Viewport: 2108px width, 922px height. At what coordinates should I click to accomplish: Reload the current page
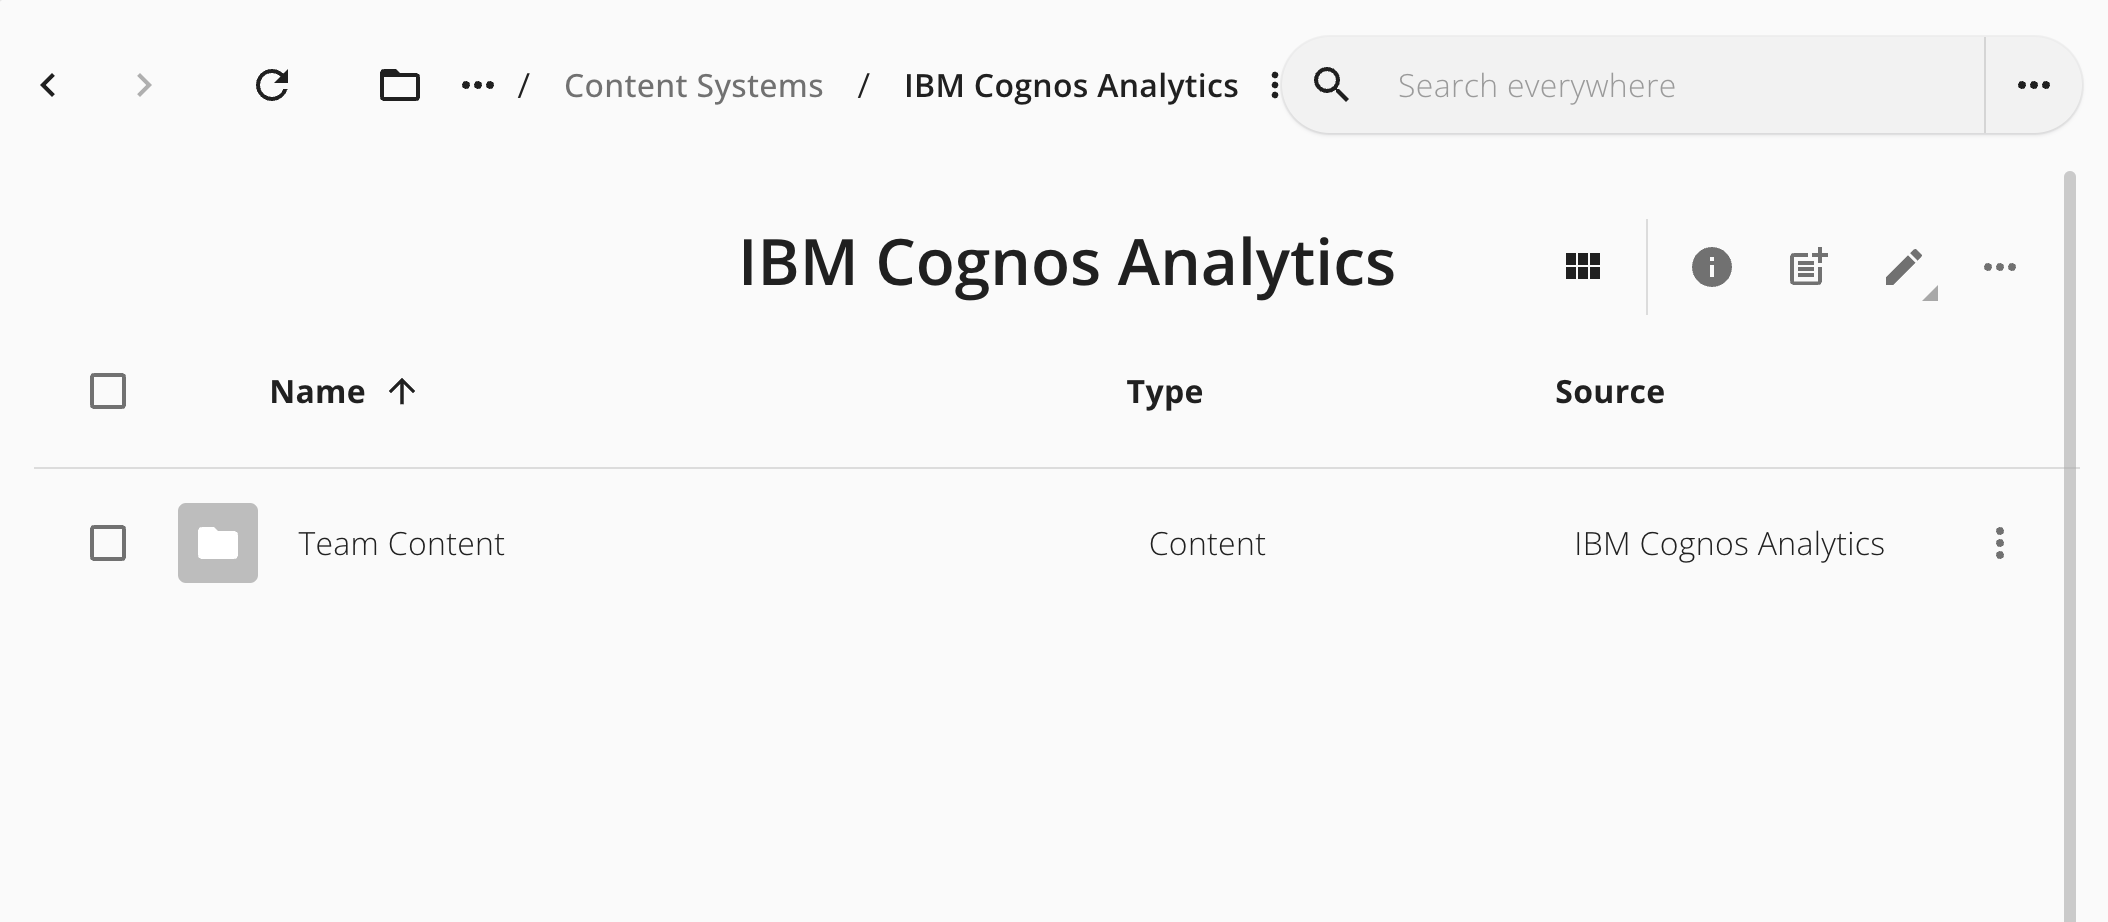272,85
